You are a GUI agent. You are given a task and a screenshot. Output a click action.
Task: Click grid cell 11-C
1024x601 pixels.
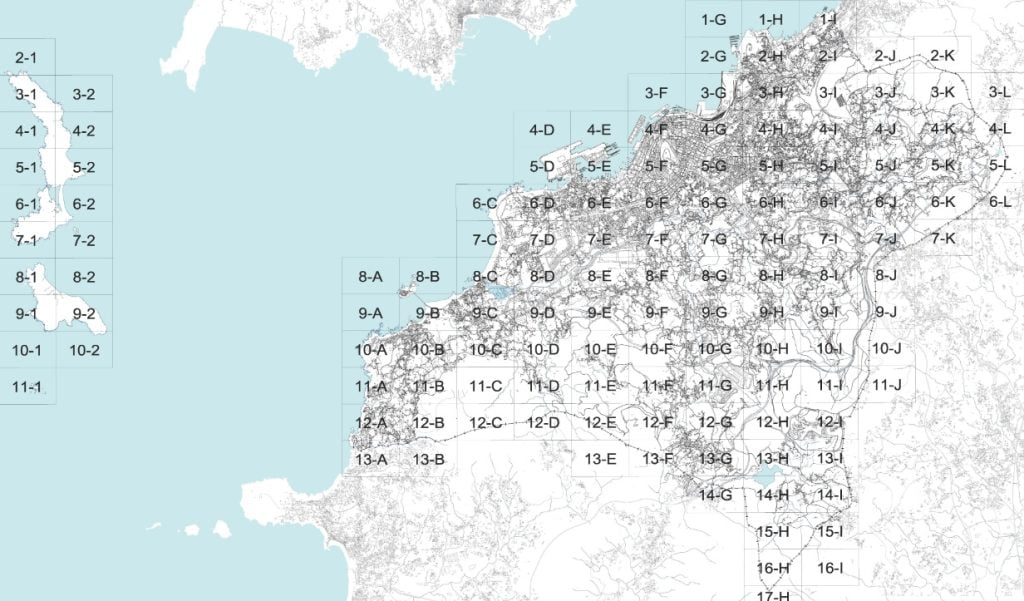pyautogui.click(x=485, y=386)
